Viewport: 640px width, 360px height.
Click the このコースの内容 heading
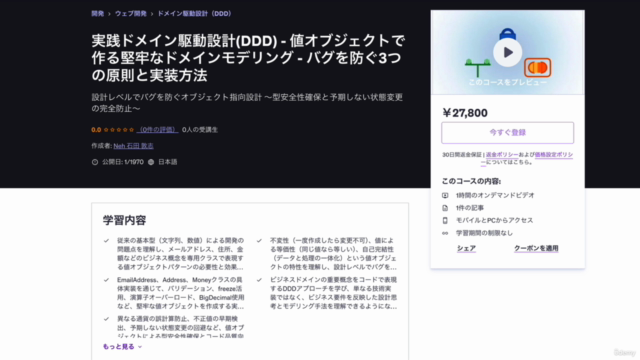click(471, 181)
